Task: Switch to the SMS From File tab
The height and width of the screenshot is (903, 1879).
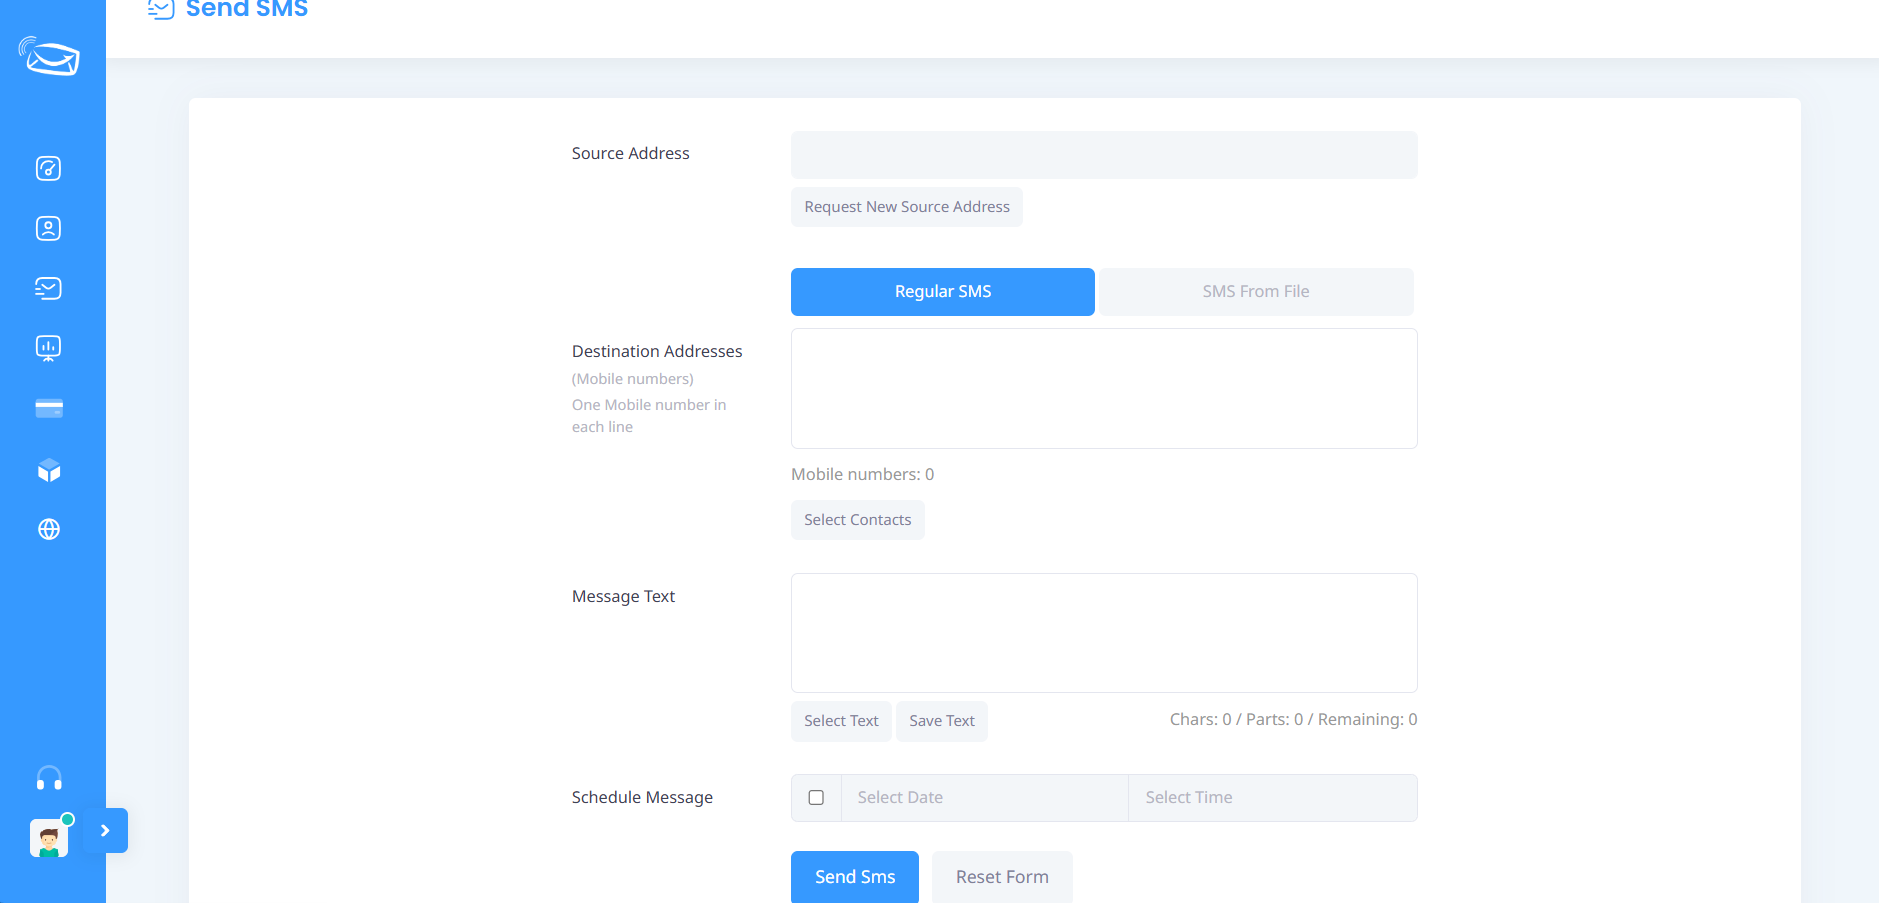Action: click(x=1256, y=292)
